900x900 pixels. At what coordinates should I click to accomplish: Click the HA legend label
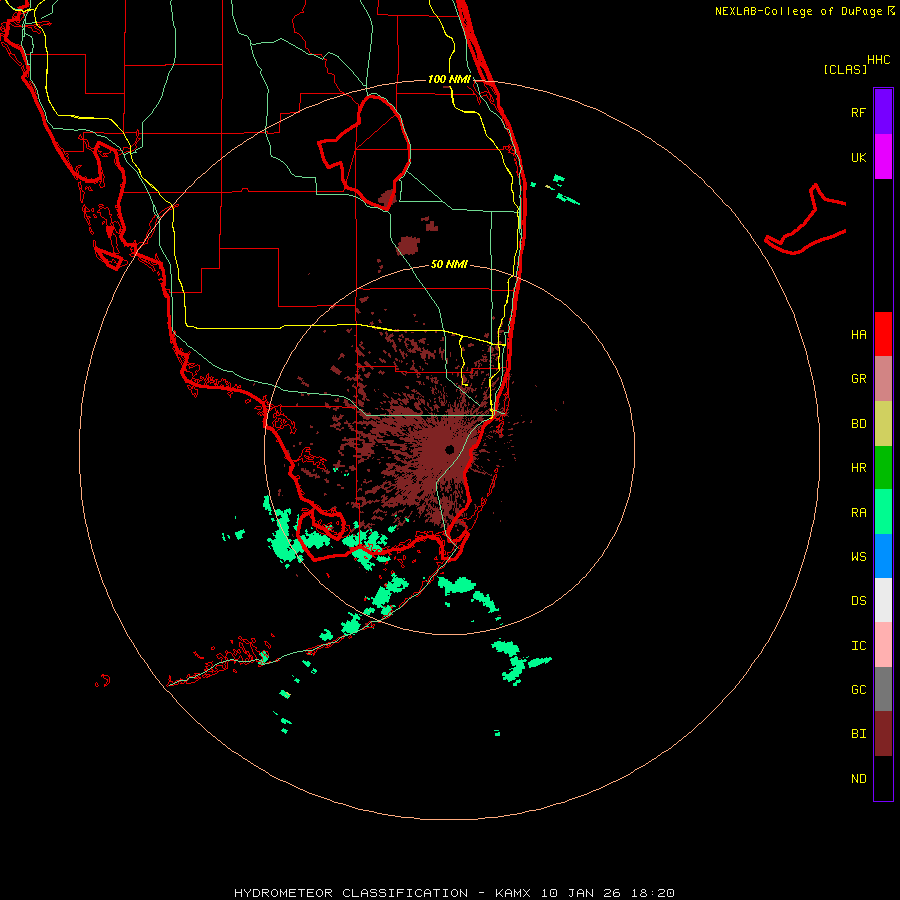pos(858,335)
